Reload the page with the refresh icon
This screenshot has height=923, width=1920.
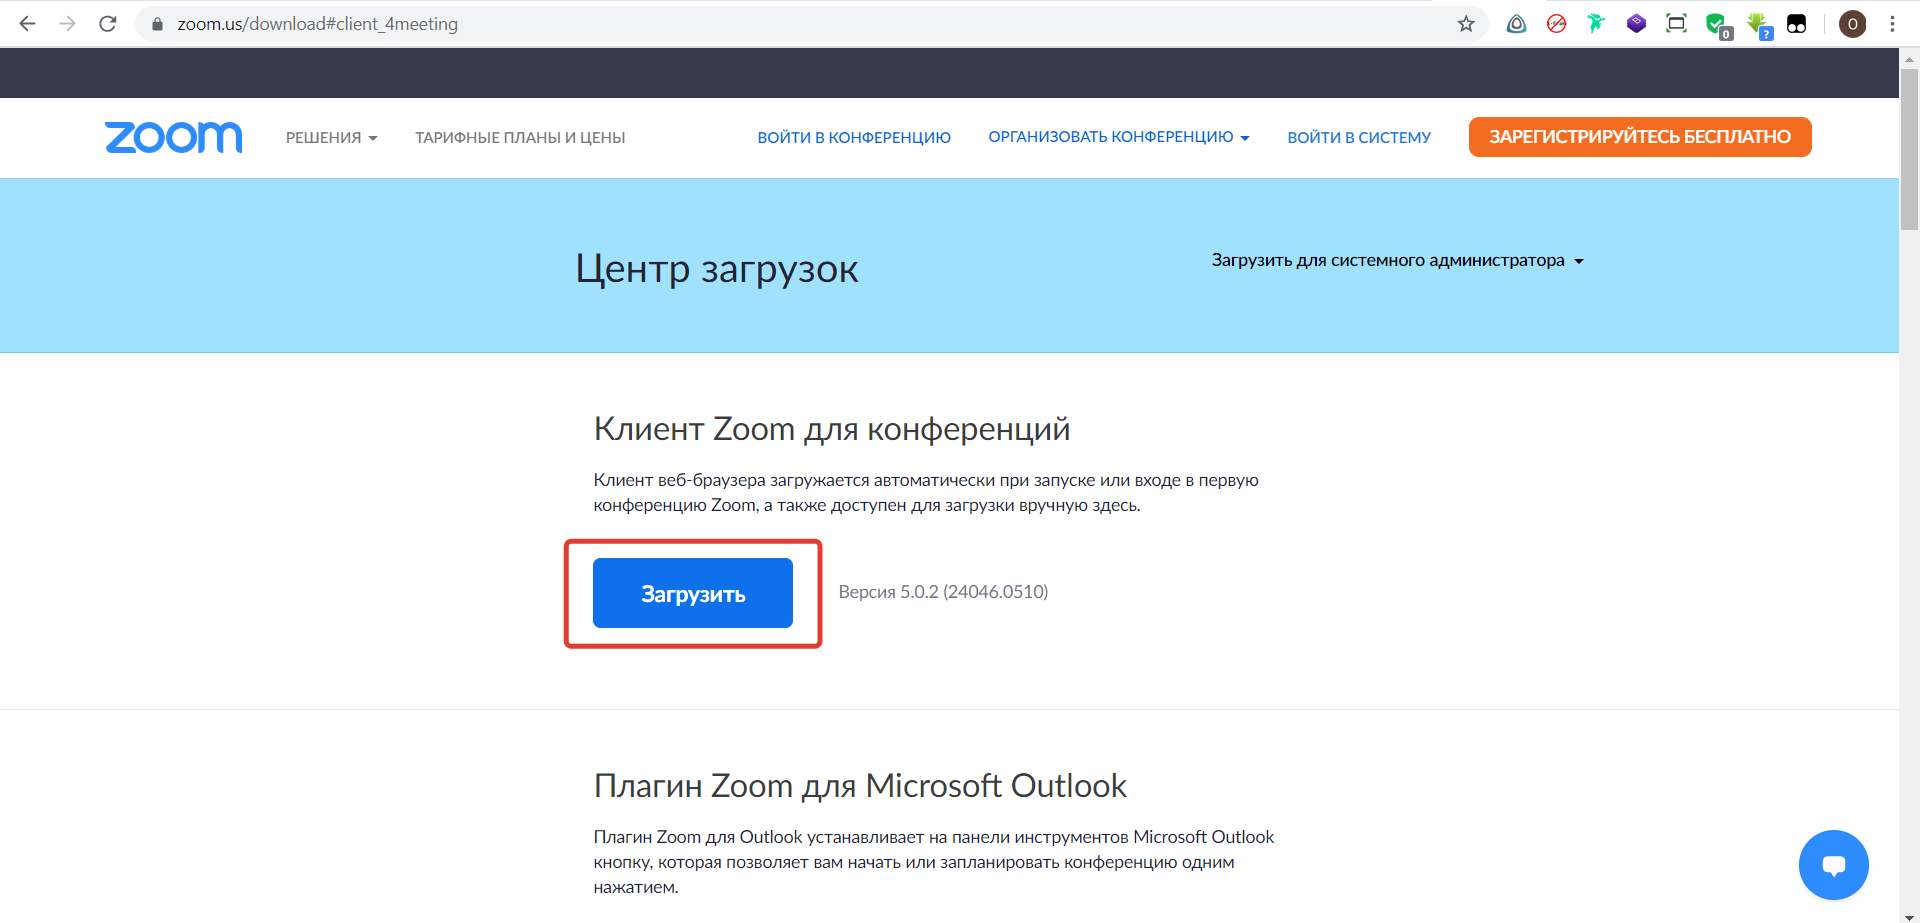point(108,23)
